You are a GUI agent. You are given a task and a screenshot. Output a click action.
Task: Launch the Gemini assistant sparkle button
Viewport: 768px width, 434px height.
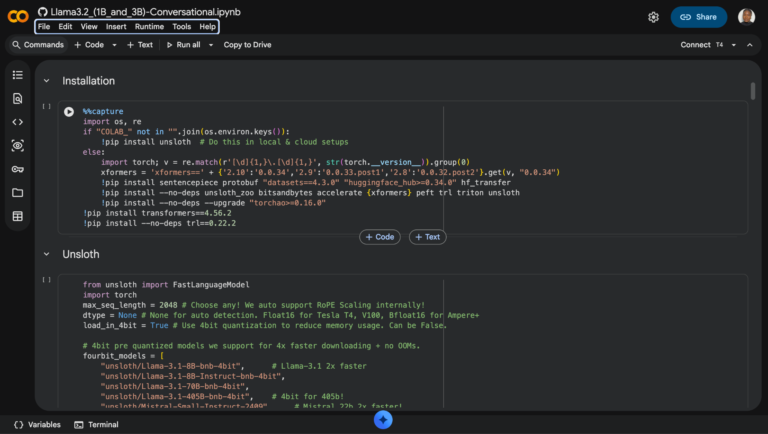pyautogui.click(x=383, y=420)
